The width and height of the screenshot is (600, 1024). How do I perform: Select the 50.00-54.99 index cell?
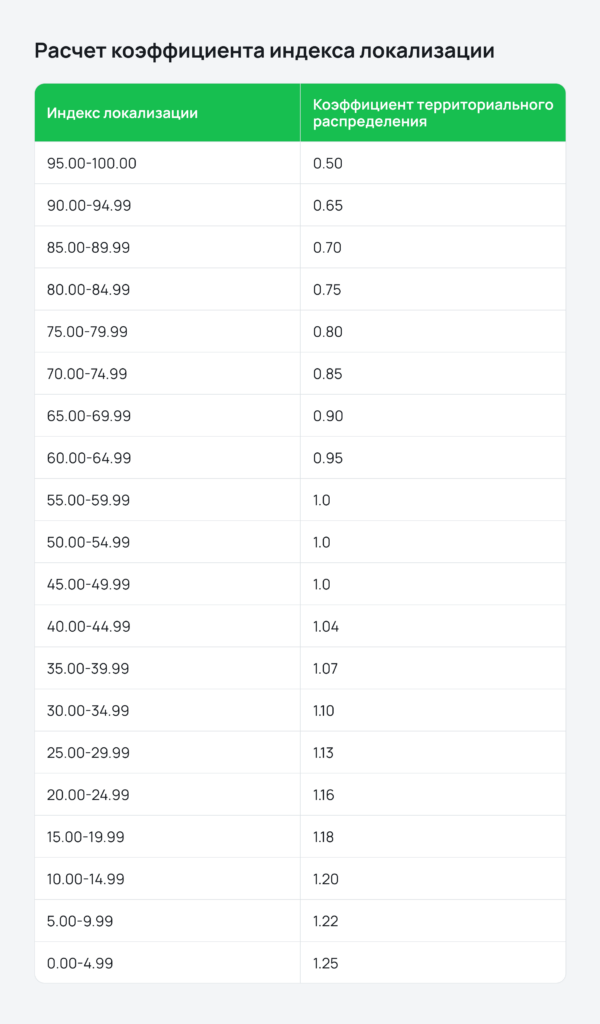pos(88,542)
